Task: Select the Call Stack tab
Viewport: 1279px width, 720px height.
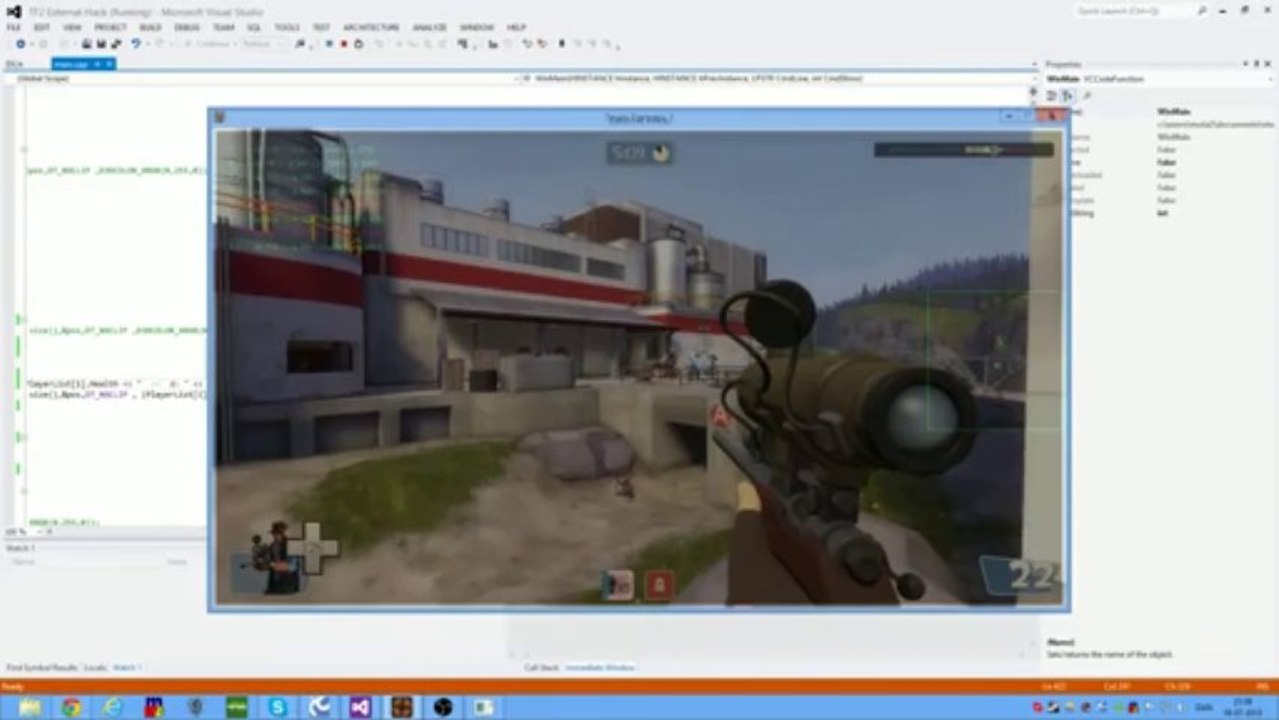Action: click(x=542, y=667)
